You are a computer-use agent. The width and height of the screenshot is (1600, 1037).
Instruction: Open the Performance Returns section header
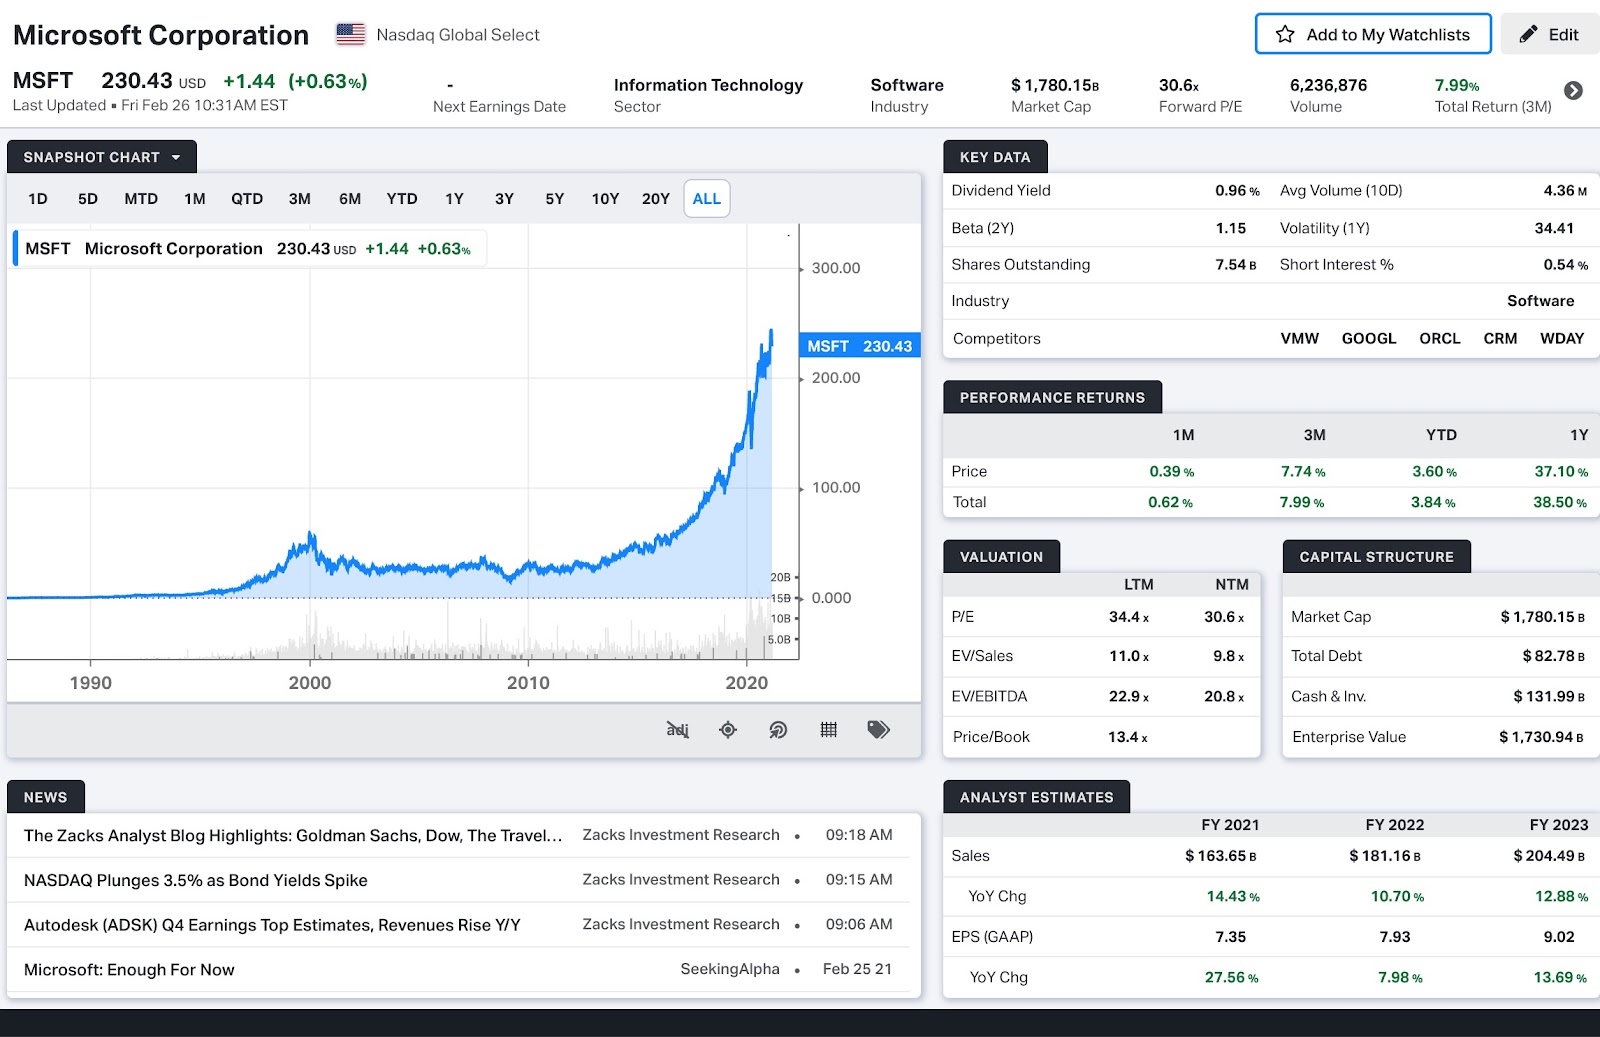click(1052, 397)
